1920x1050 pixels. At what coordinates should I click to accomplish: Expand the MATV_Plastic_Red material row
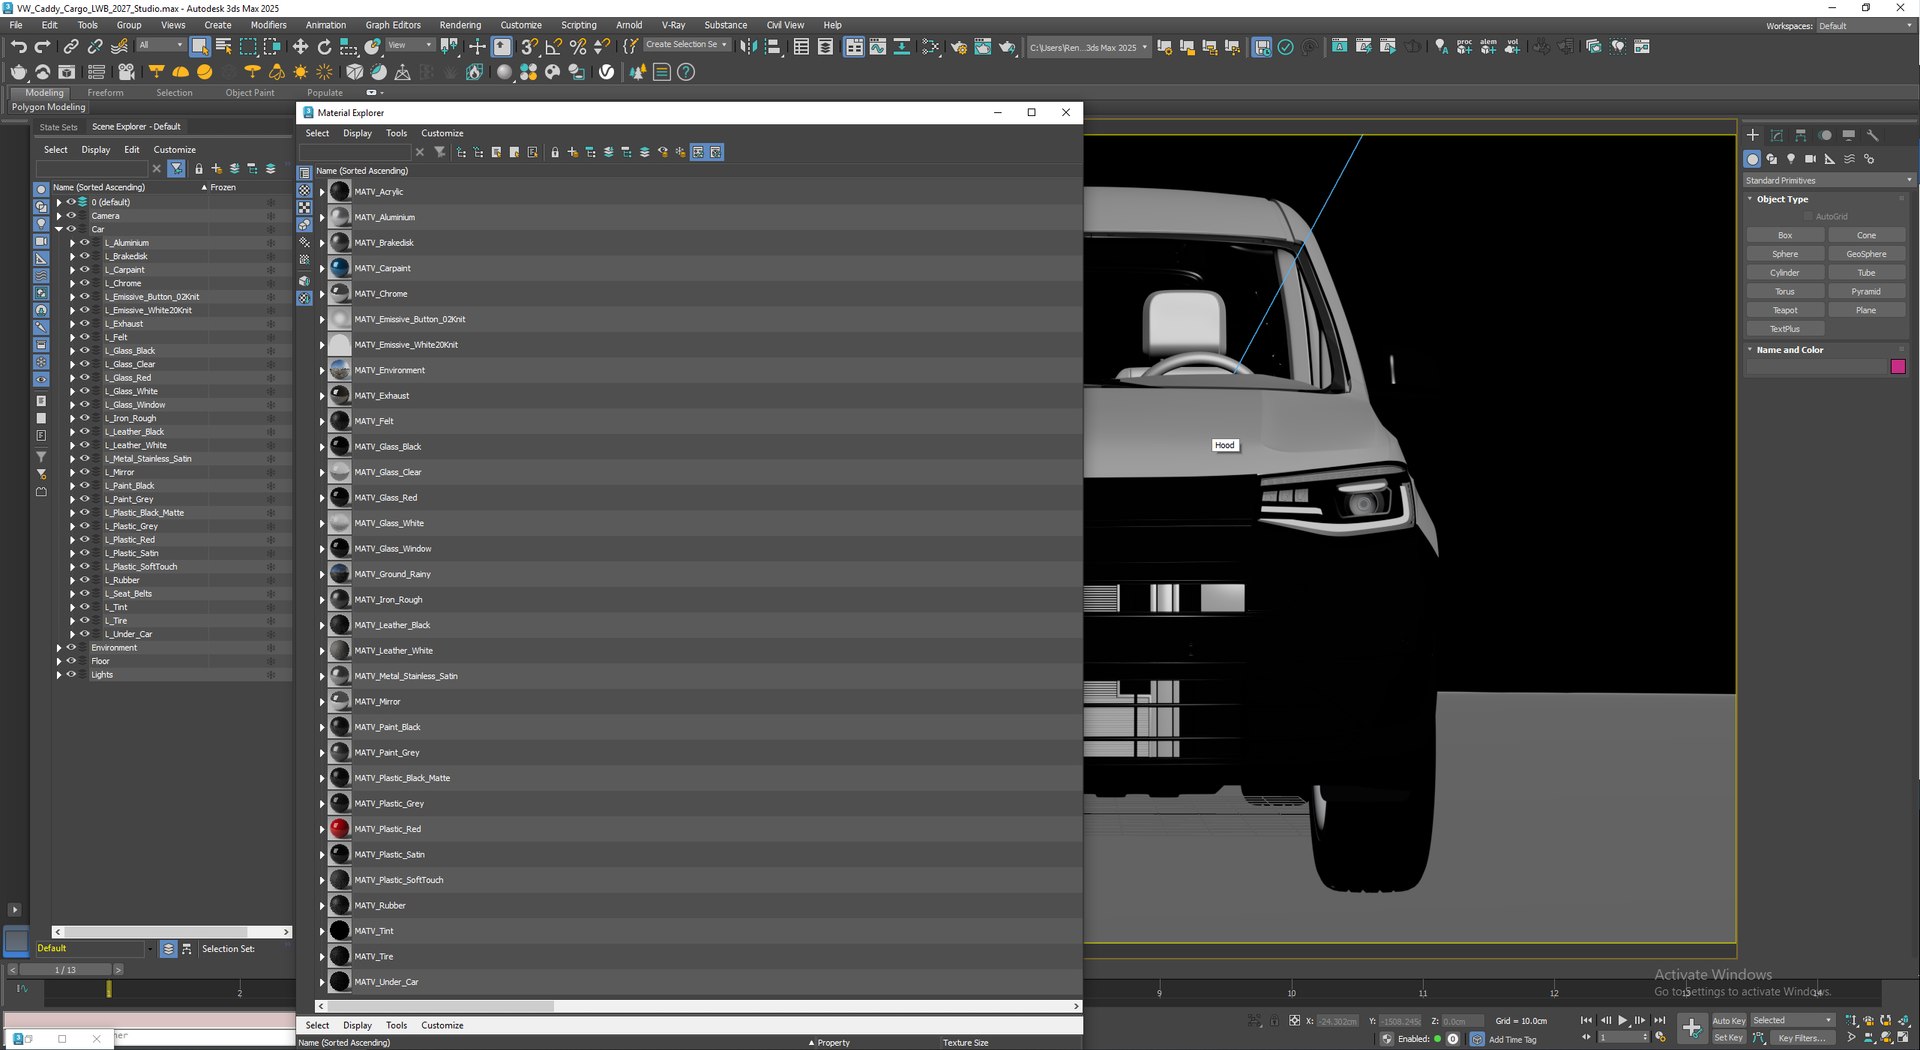pos(322,829)
